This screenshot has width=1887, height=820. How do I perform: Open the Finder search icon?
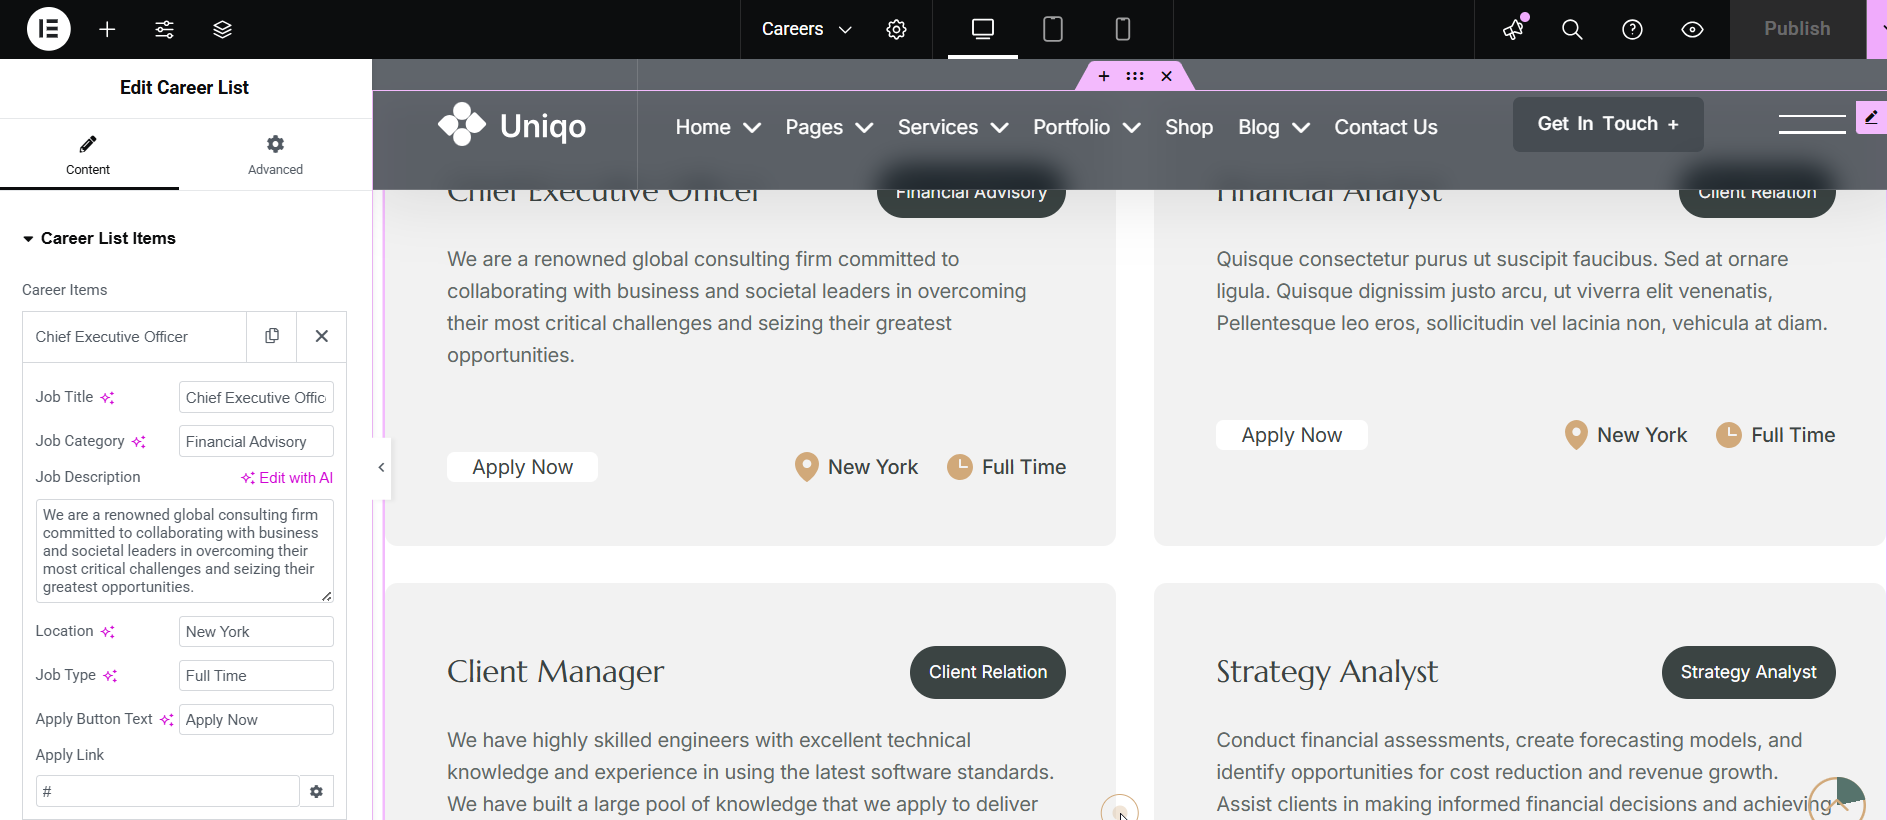(1572, 29)
